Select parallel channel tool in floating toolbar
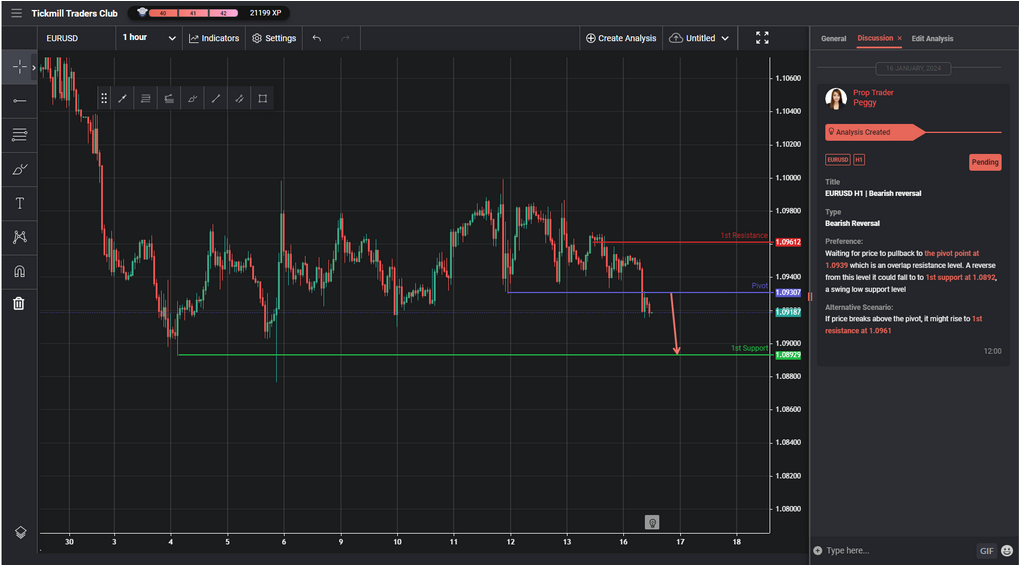The height and width of the screenshot is (565, 1021). [239, 98]
